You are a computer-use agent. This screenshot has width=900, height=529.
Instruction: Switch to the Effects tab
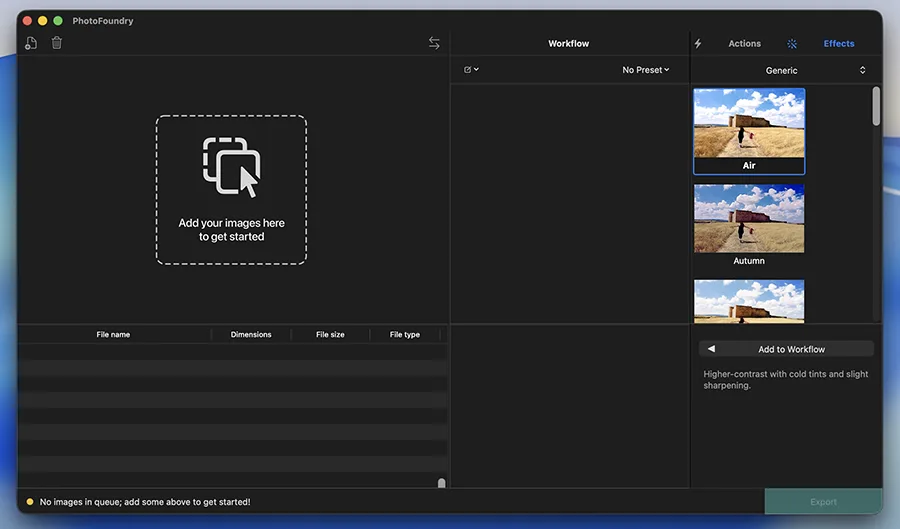[x=838, y=44]
